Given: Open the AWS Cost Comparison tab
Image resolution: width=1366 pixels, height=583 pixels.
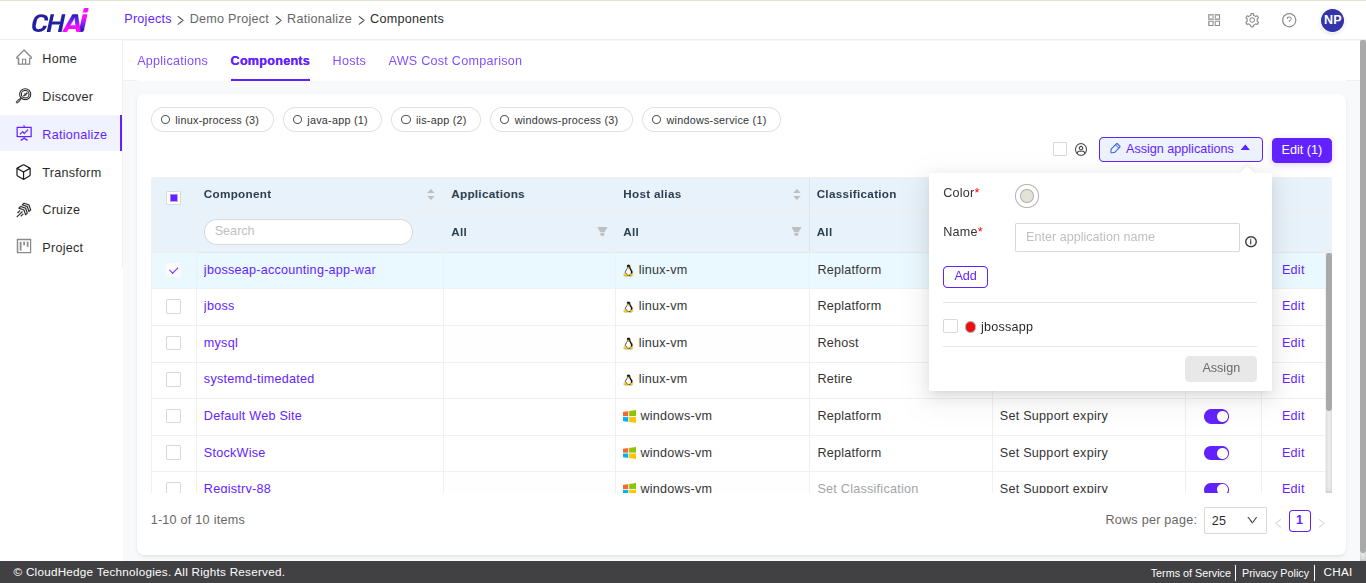Looking at the screenshot, I should point(455,61).
